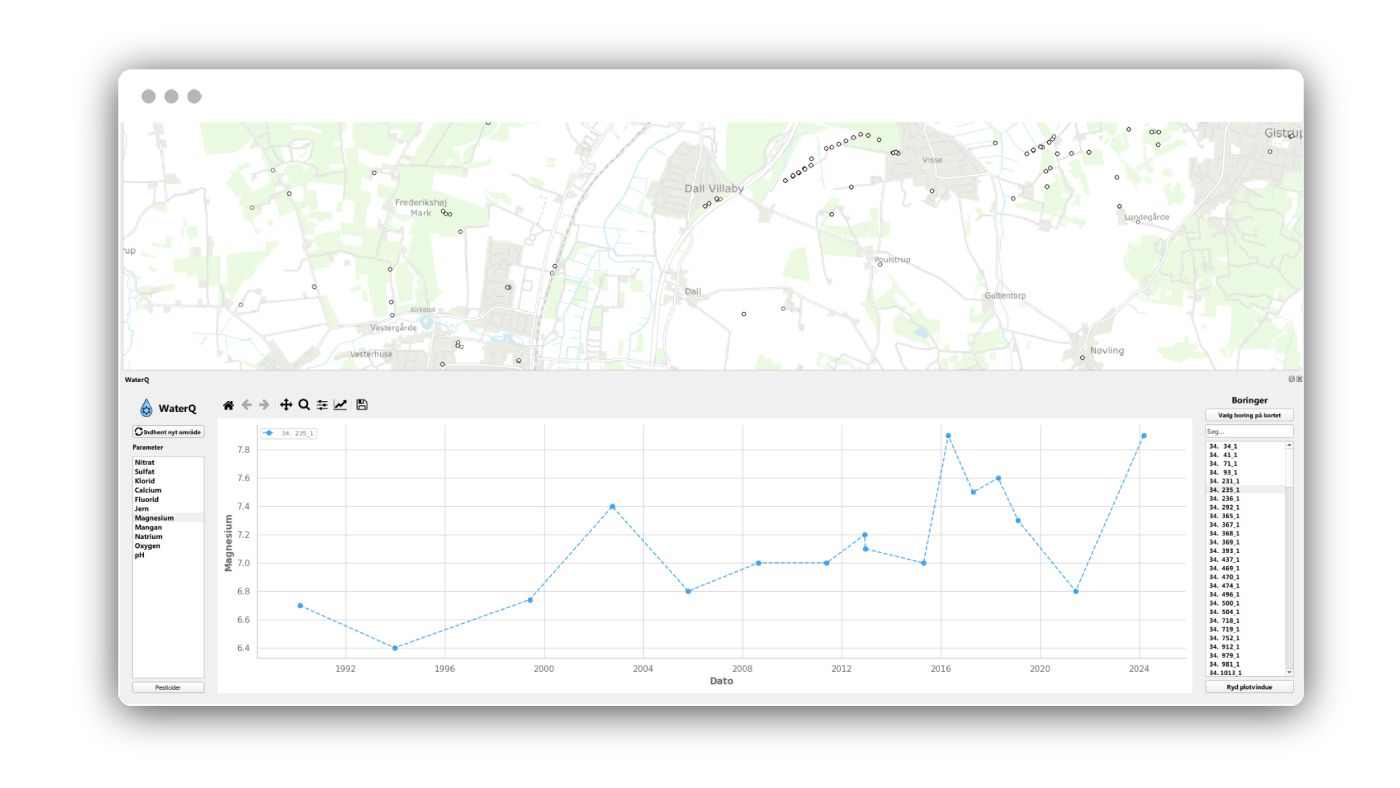Click the 34. 235_1 legend entry
The width and height of the screenshot is (1400, 788).
pyautogui.click(x=289, y=433)
